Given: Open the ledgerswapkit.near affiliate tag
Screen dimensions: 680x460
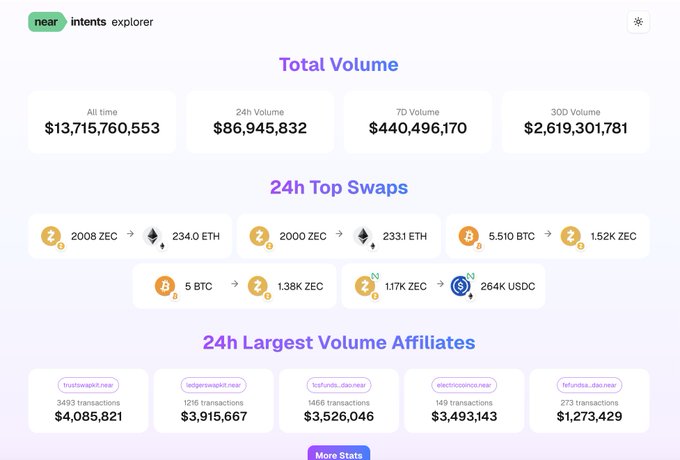Looking at the screenshot, I should pos(214,384).
